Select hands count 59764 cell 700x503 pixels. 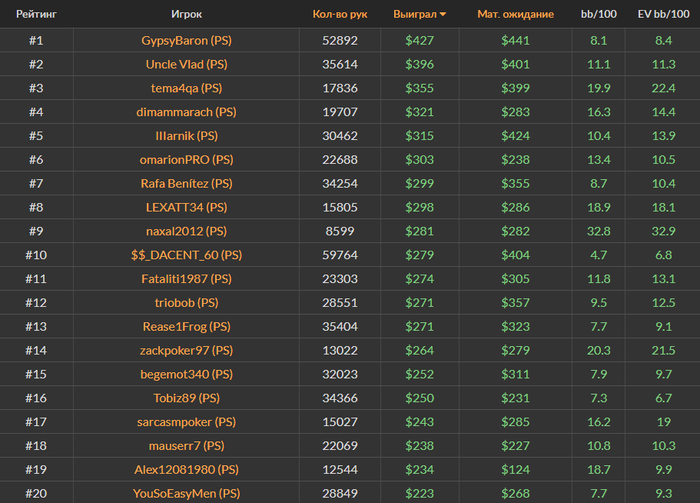tap(340, 255)
